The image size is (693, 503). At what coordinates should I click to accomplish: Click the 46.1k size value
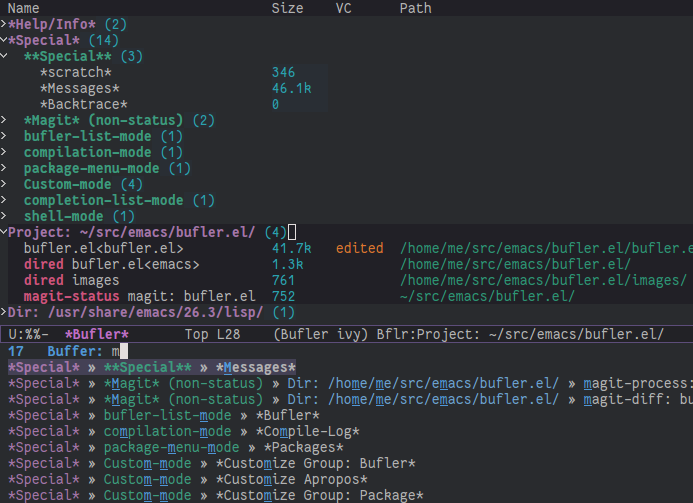tap(292, 88)
